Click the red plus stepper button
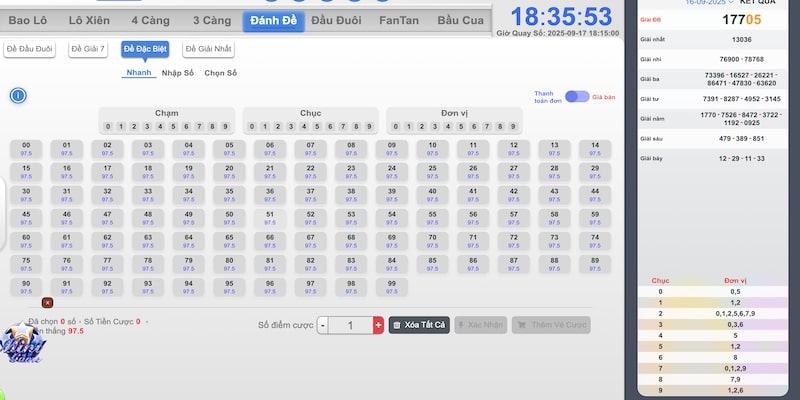Image resolution: width=800 pixels, height=400 pixels. 378,325
